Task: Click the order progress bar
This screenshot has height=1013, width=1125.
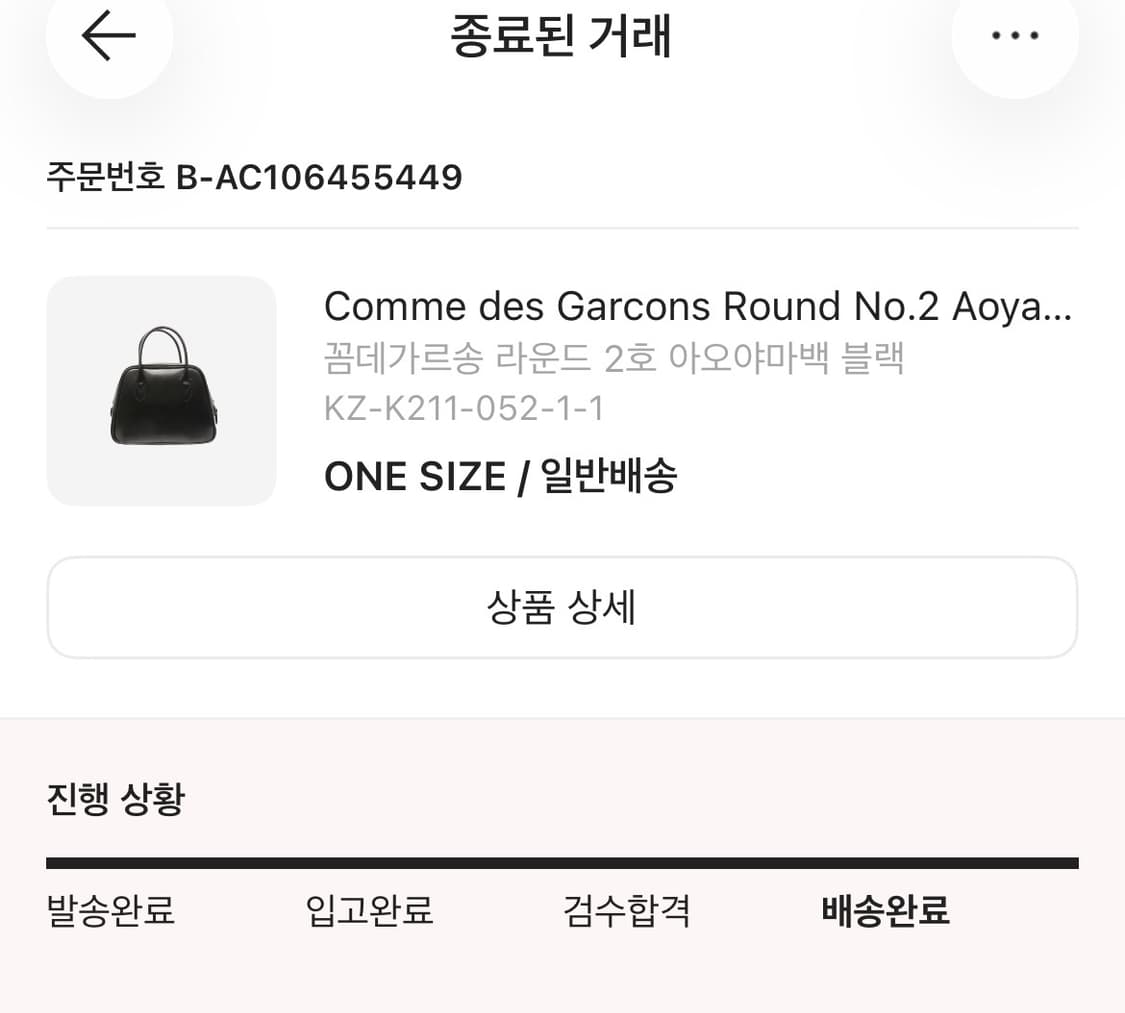Action: pos(562,860)
